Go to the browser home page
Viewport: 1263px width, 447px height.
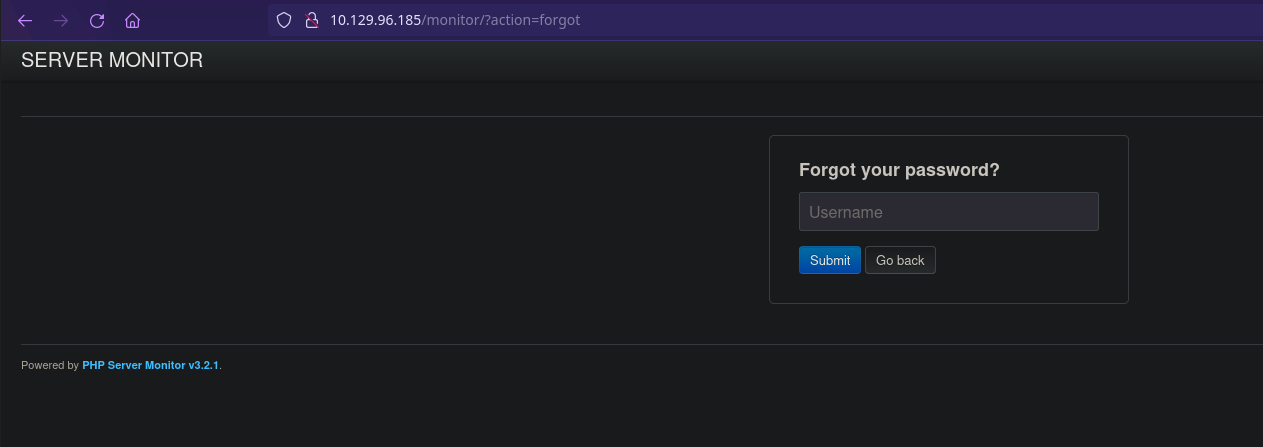point(132,20)
